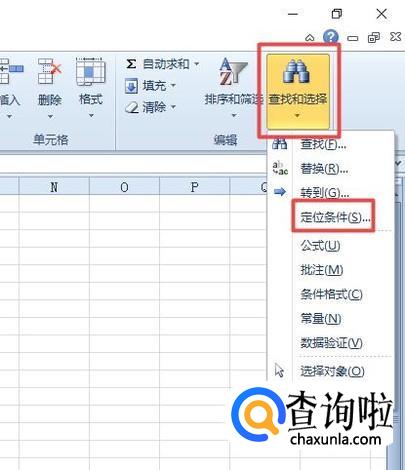Click the Delete cells icon

point(50,71)
